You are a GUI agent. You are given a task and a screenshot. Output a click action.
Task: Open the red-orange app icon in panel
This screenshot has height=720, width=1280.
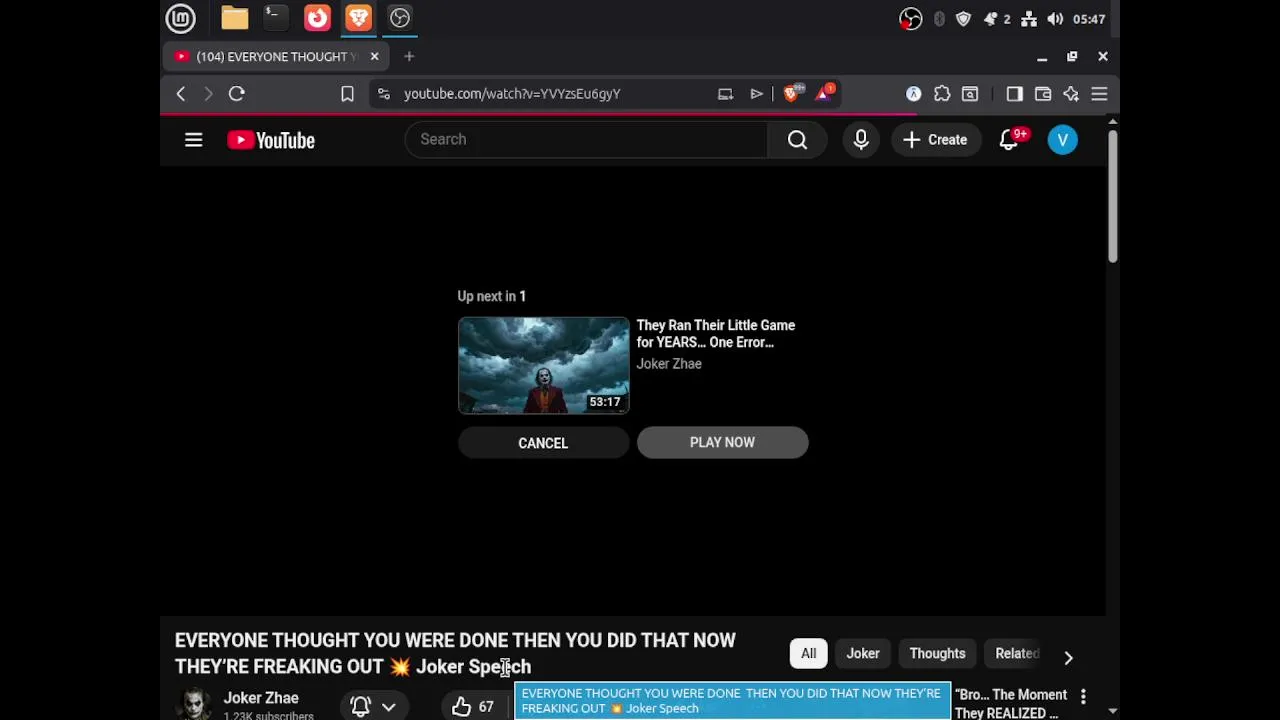317,18
